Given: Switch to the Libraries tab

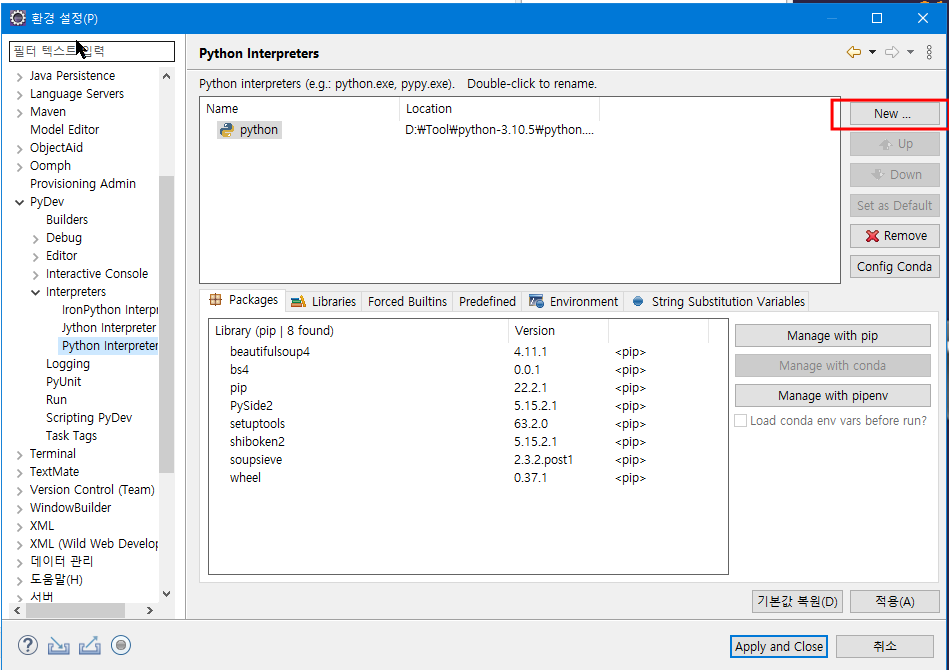Looking at the screenshot, I should pos(323,301).
